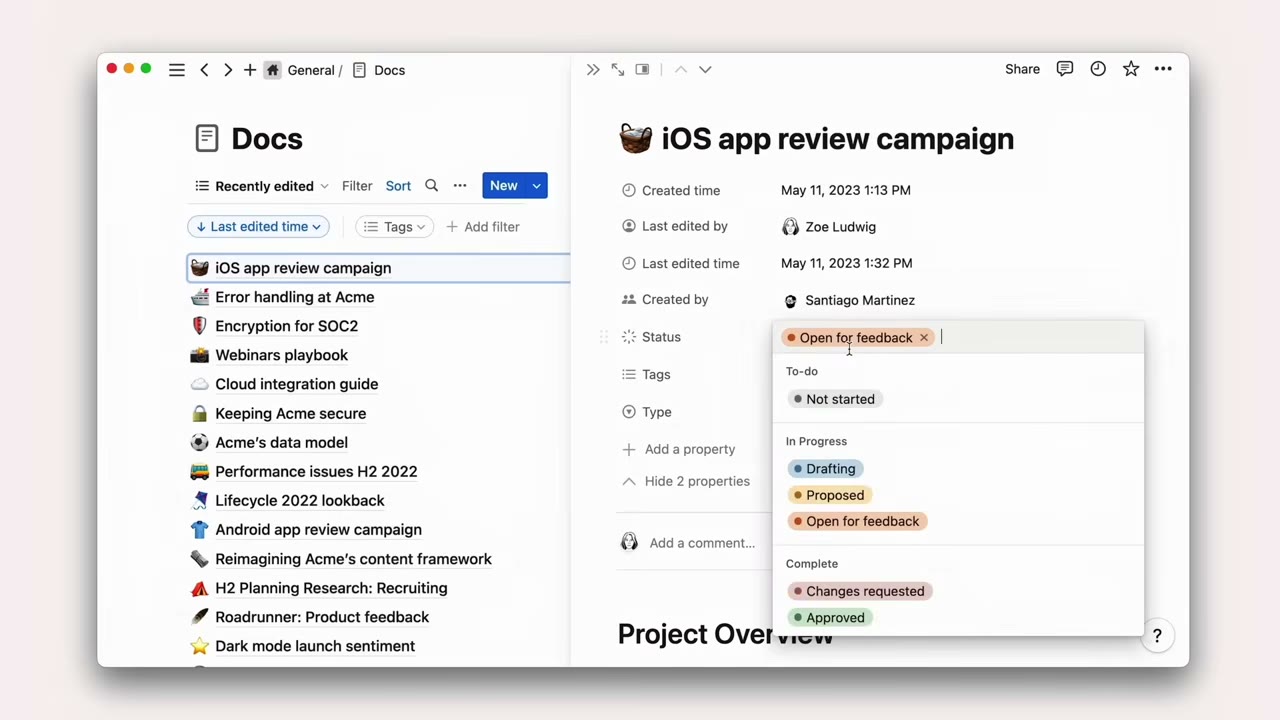Go to next page with down chevron

click(x=705, y=69)
